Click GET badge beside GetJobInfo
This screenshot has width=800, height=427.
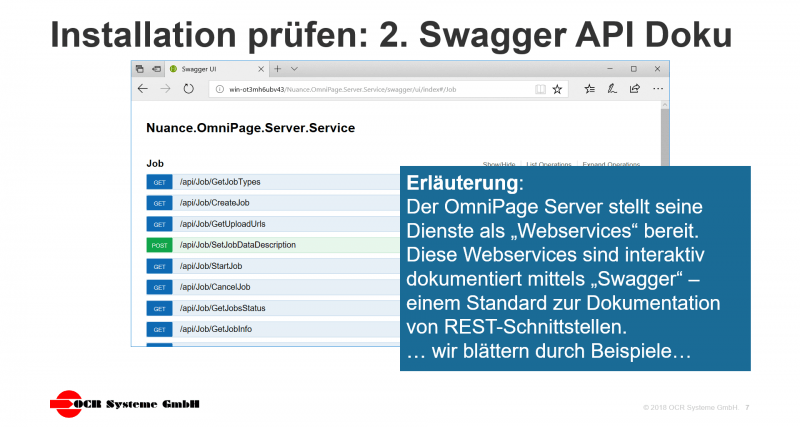(x=159, y=329)
